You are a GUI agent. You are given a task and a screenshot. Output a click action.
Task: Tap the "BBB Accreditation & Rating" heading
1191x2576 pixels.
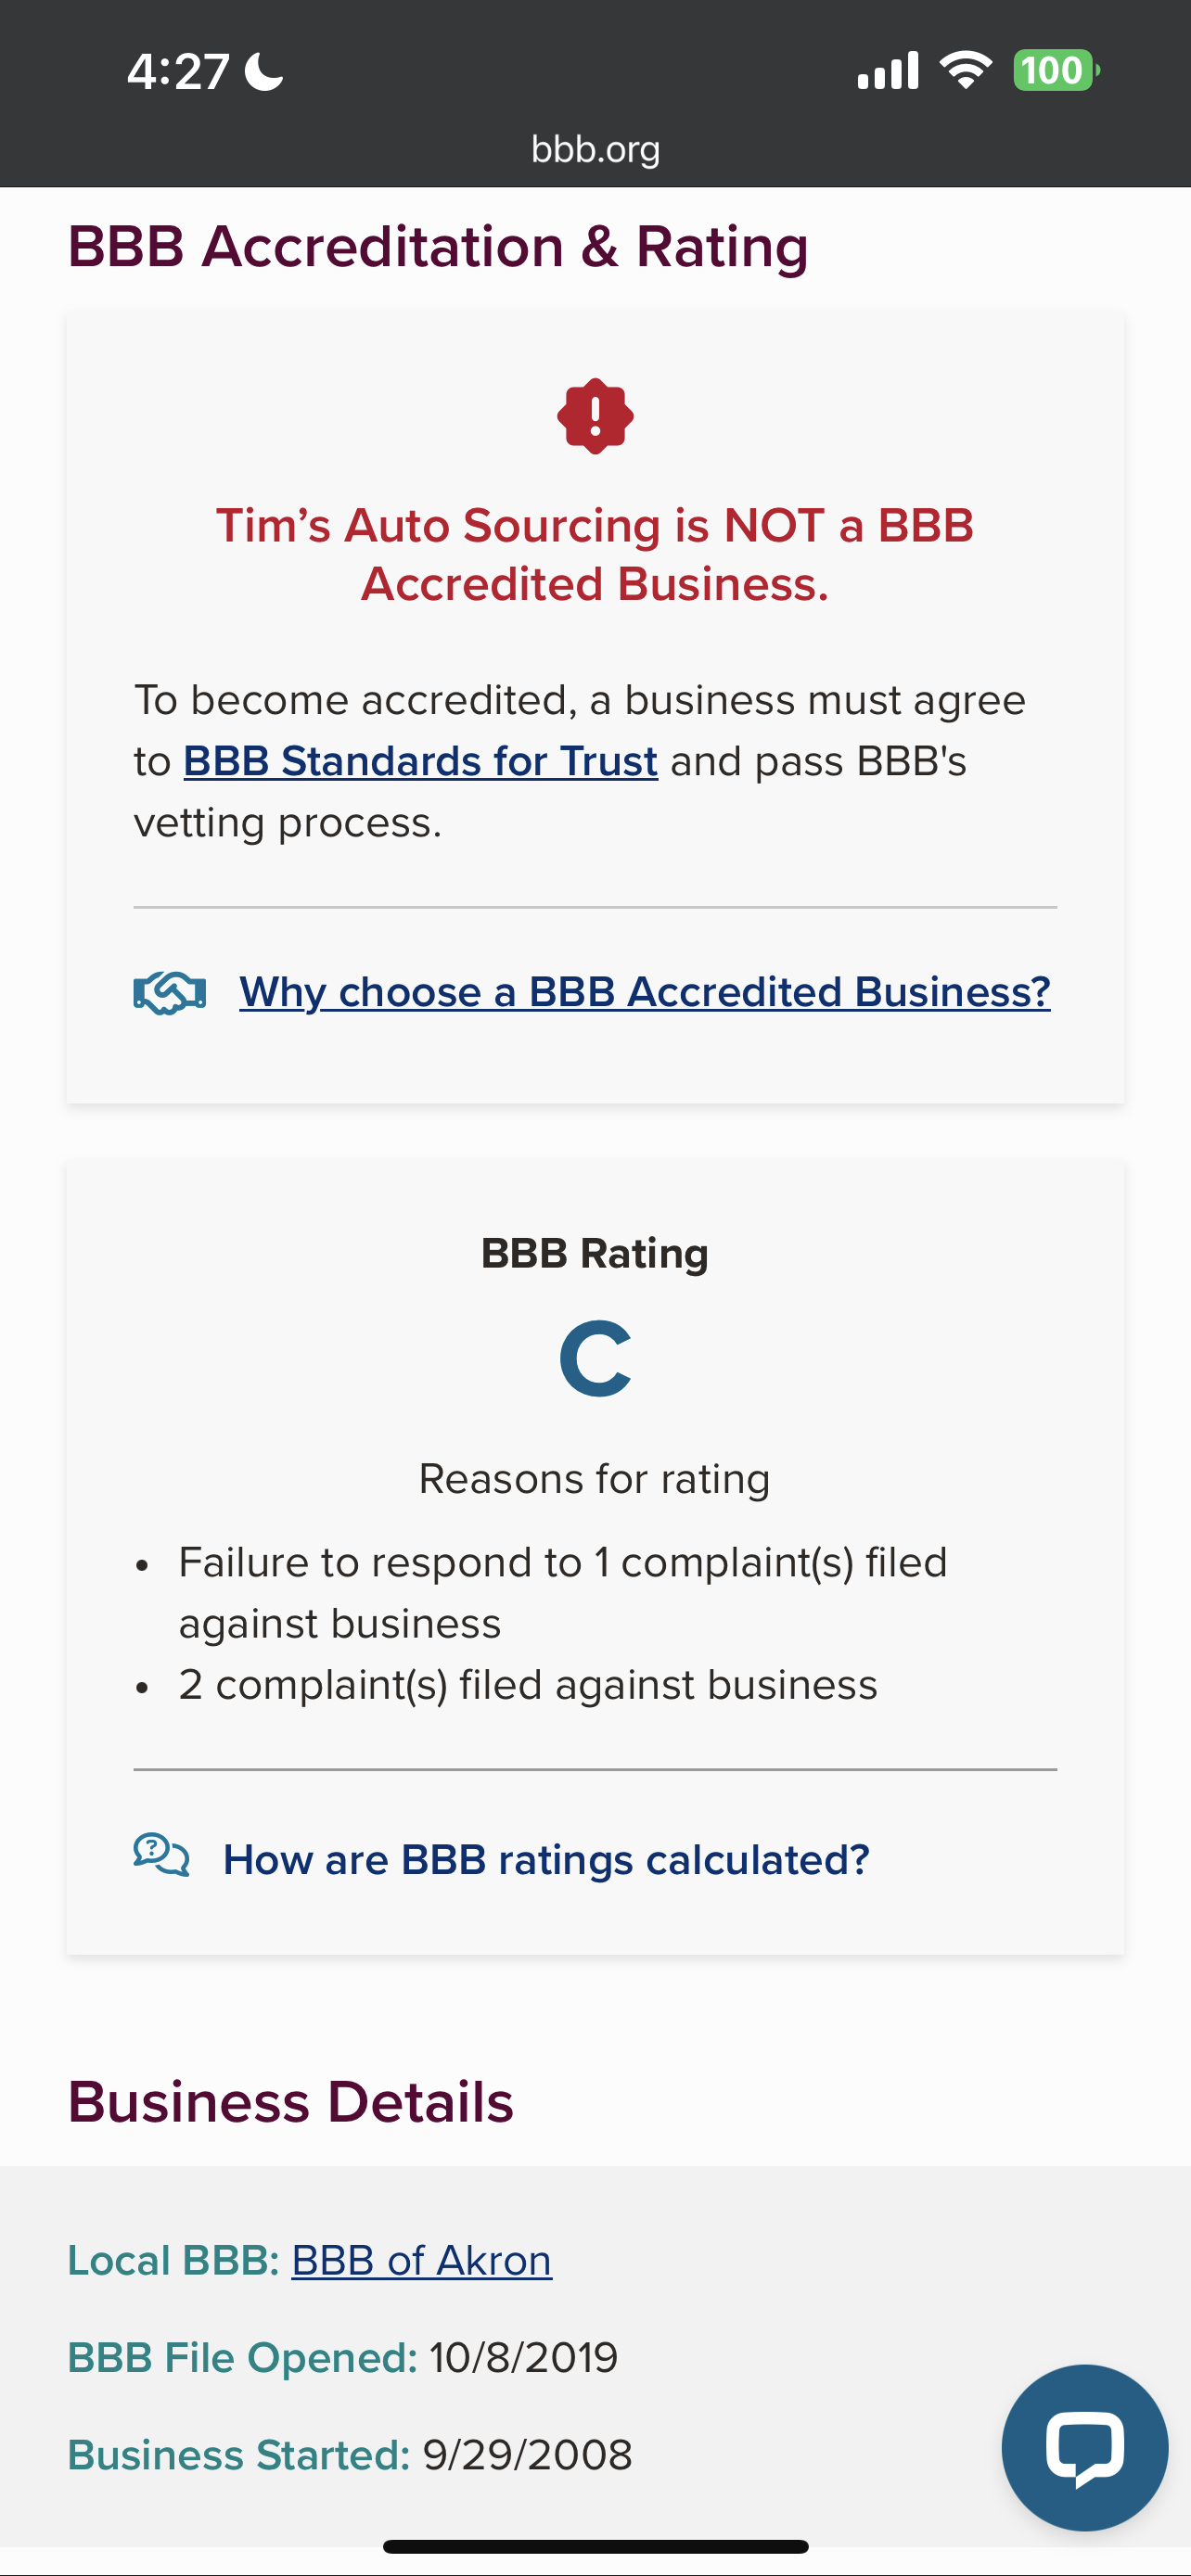coord(438,247)
